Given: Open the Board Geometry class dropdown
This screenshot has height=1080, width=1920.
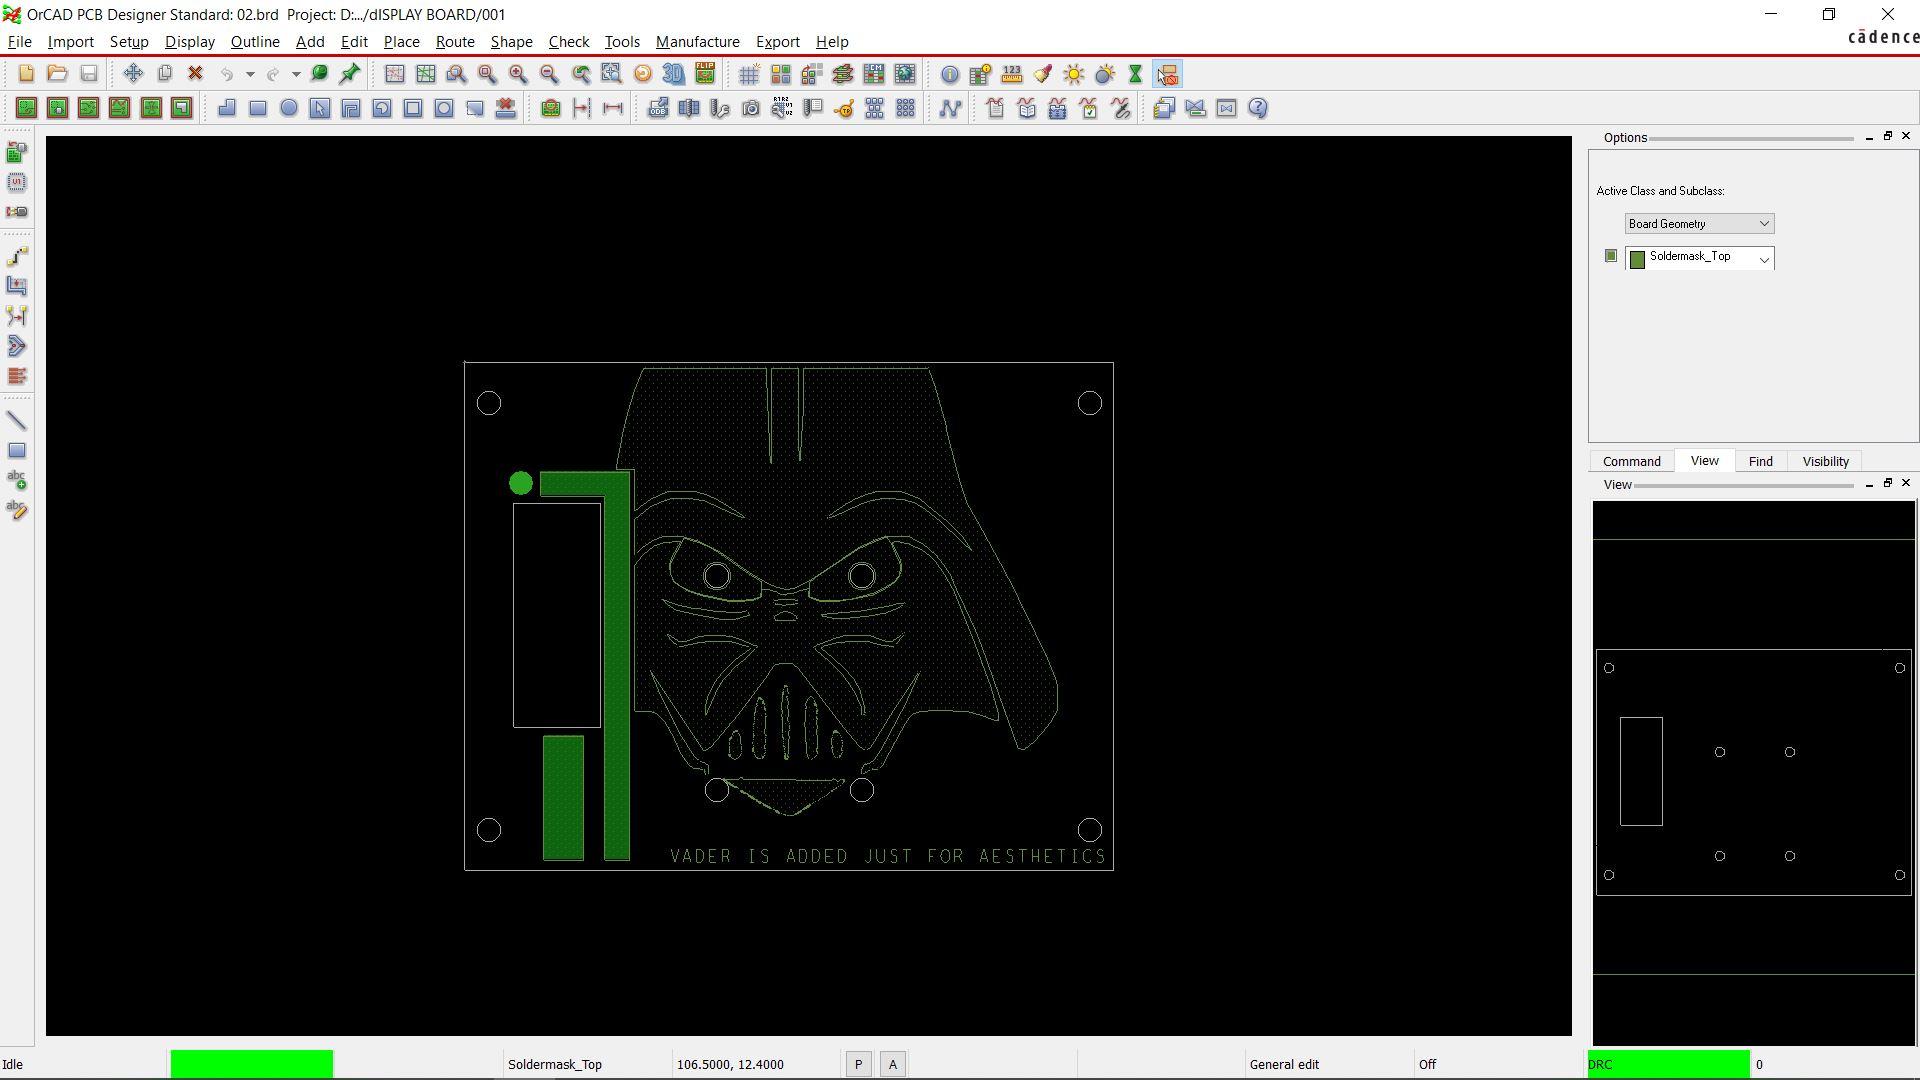Looking at the screenshot, I should tap(1699, 224).
